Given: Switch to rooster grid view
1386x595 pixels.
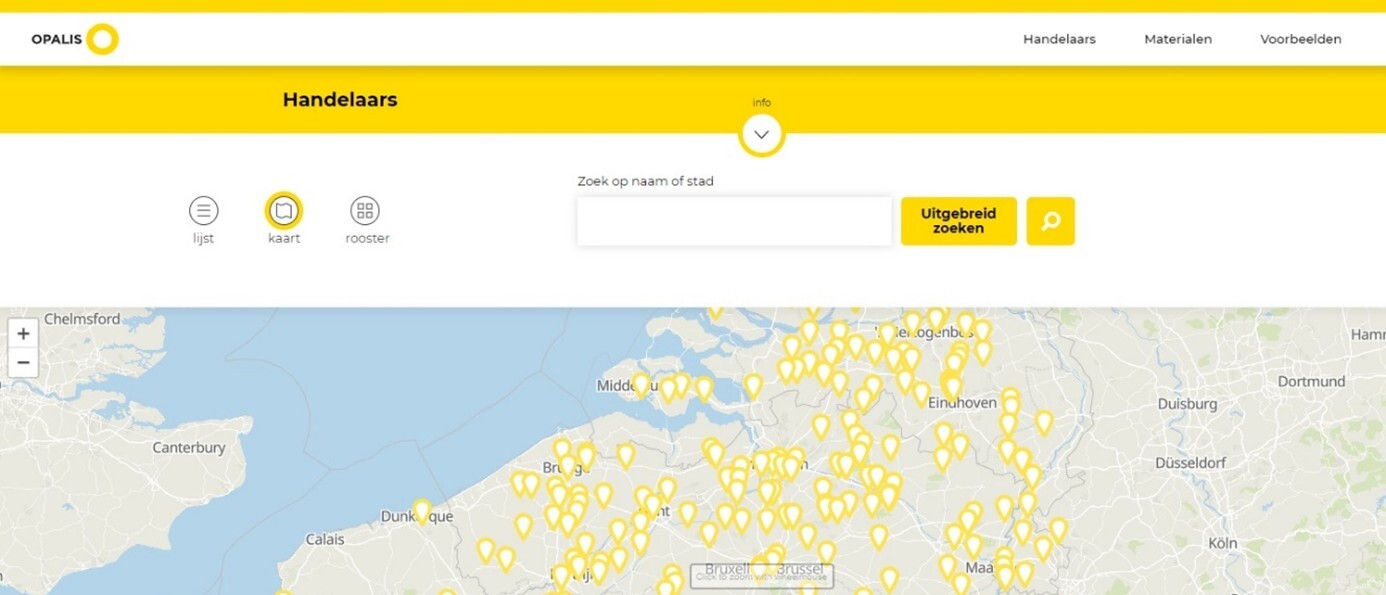Looking at the screenshot, I should coord(365,211).
